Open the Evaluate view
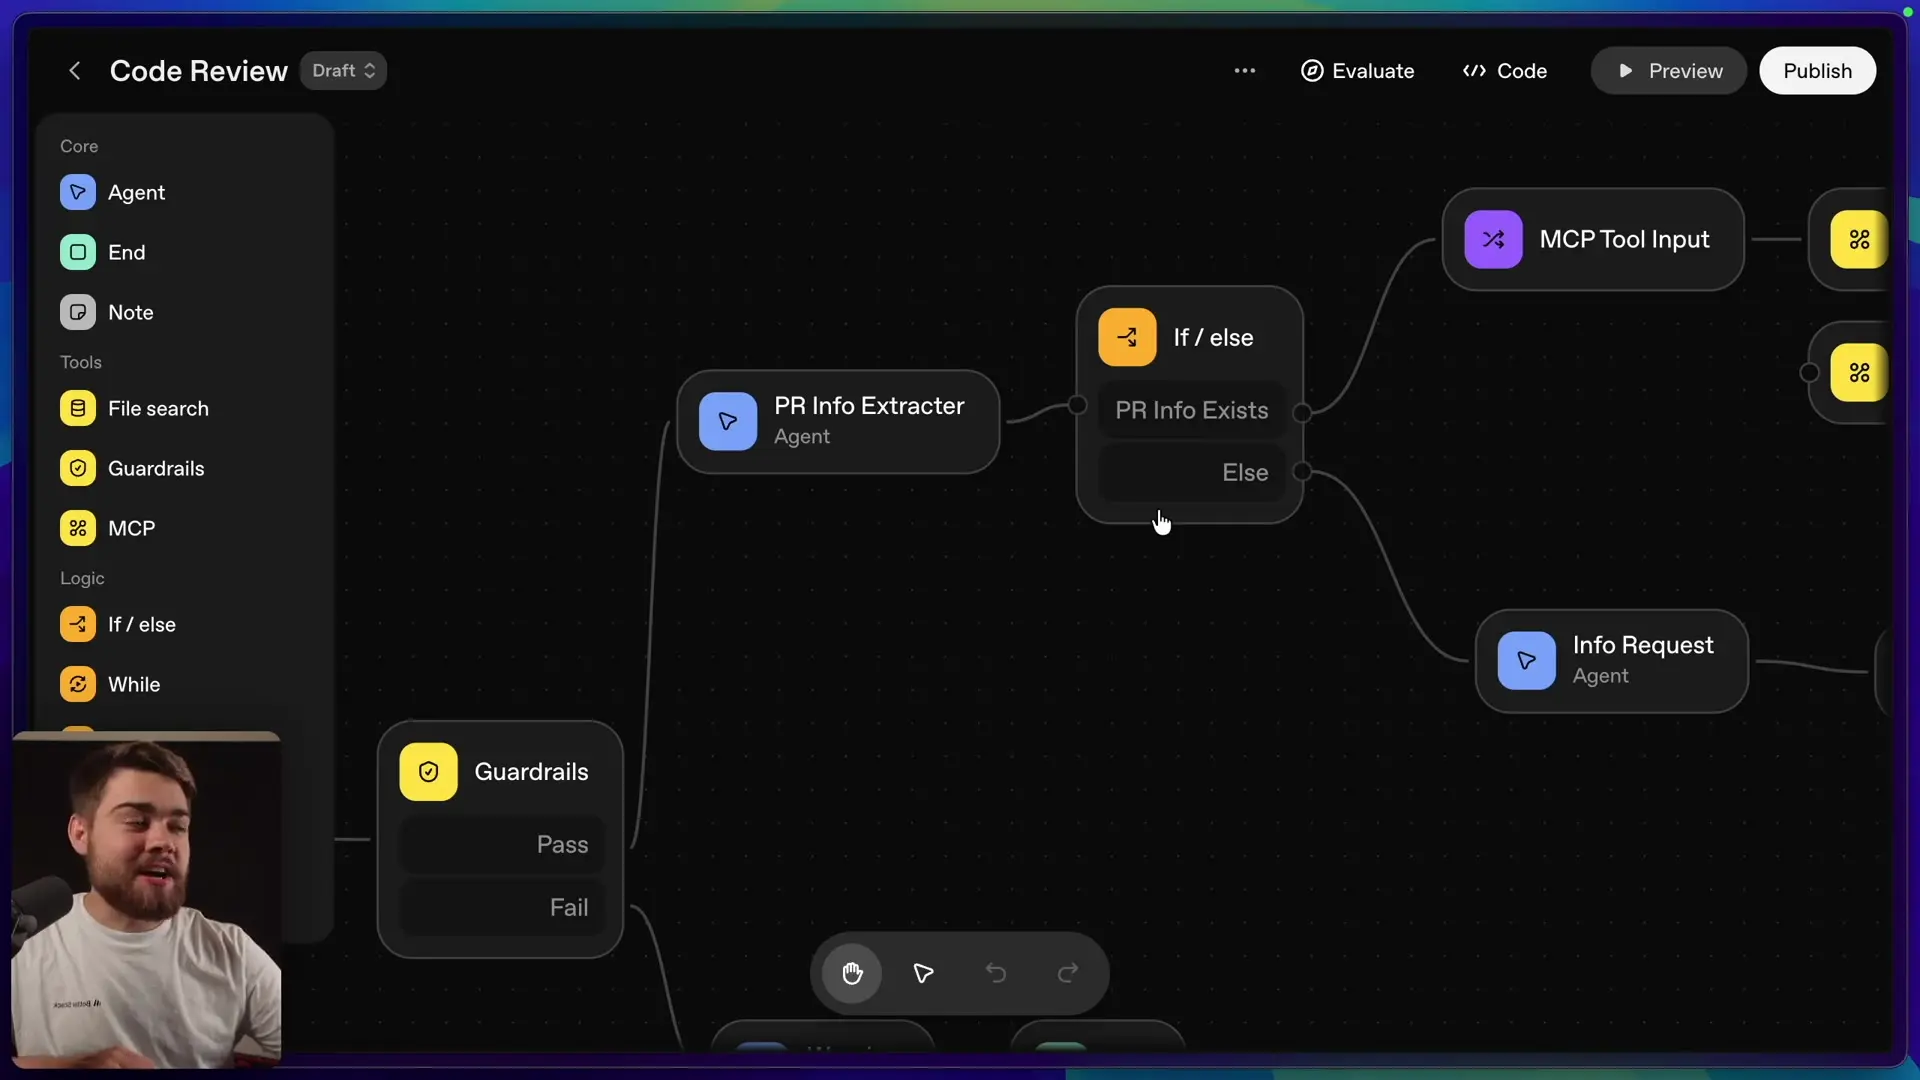The image size is (1920, 1080). [1357, 71]
